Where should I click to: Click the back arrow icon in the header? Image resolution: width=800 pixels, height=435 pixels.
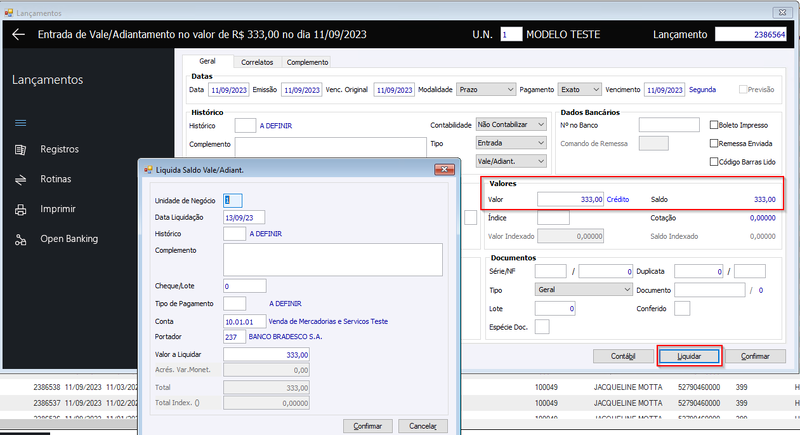pyautogui.click(x=18, y=35)
